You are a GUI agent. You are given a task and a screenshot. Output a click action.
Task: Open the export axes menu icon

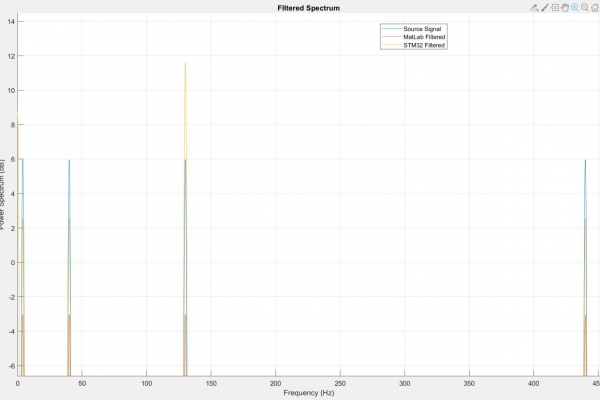[x=535, y=8]
